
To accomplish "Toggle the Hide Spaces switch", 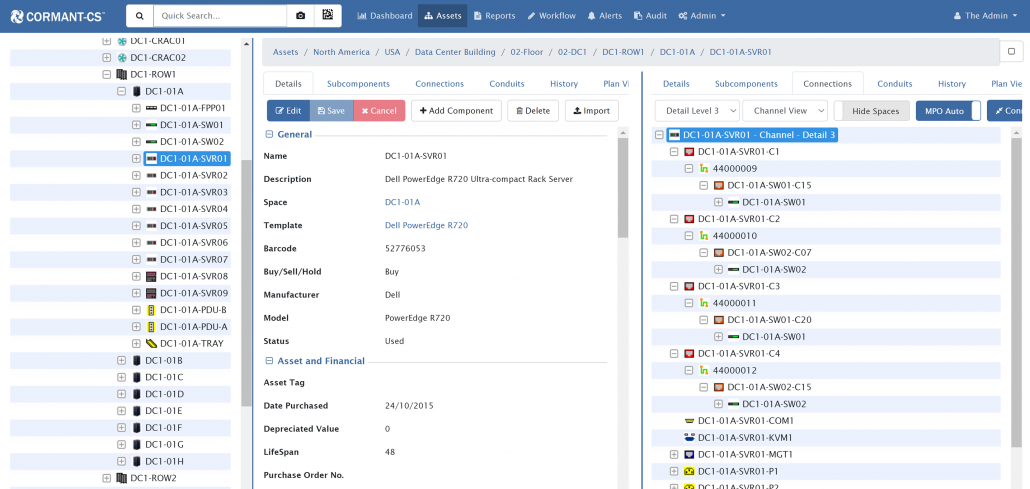I will (871, 111).
